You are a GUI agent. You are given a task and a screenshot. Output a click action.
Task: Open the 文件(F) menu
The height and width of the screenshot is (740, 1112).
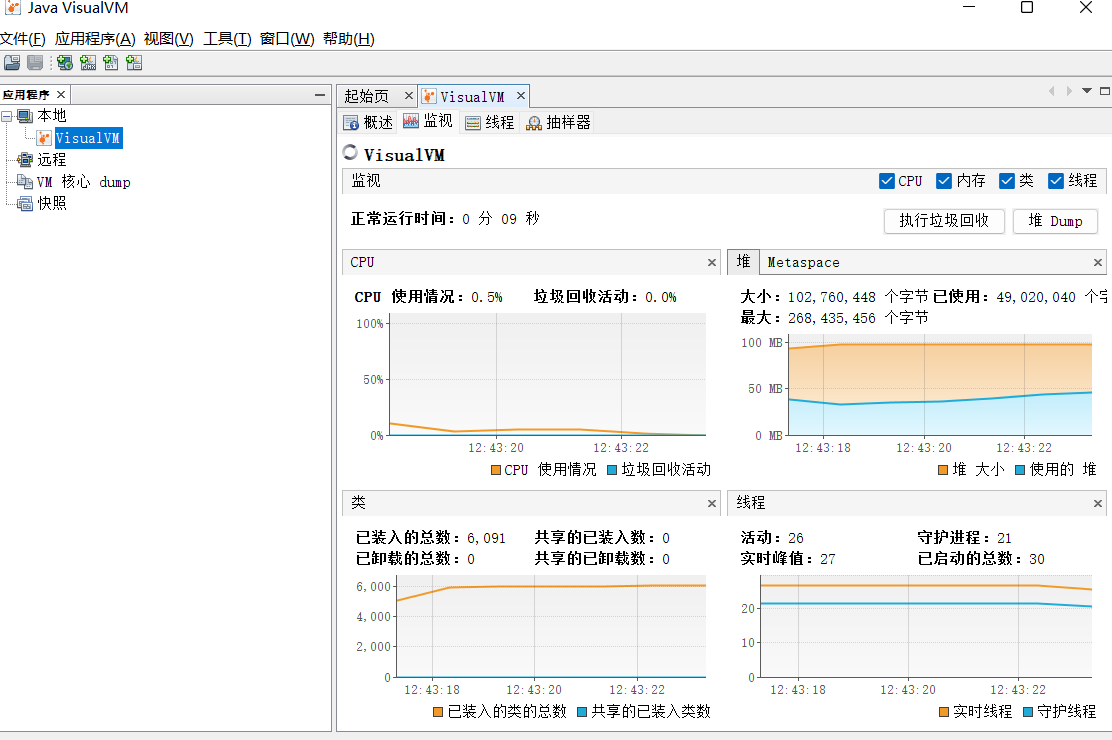(23, 38)
